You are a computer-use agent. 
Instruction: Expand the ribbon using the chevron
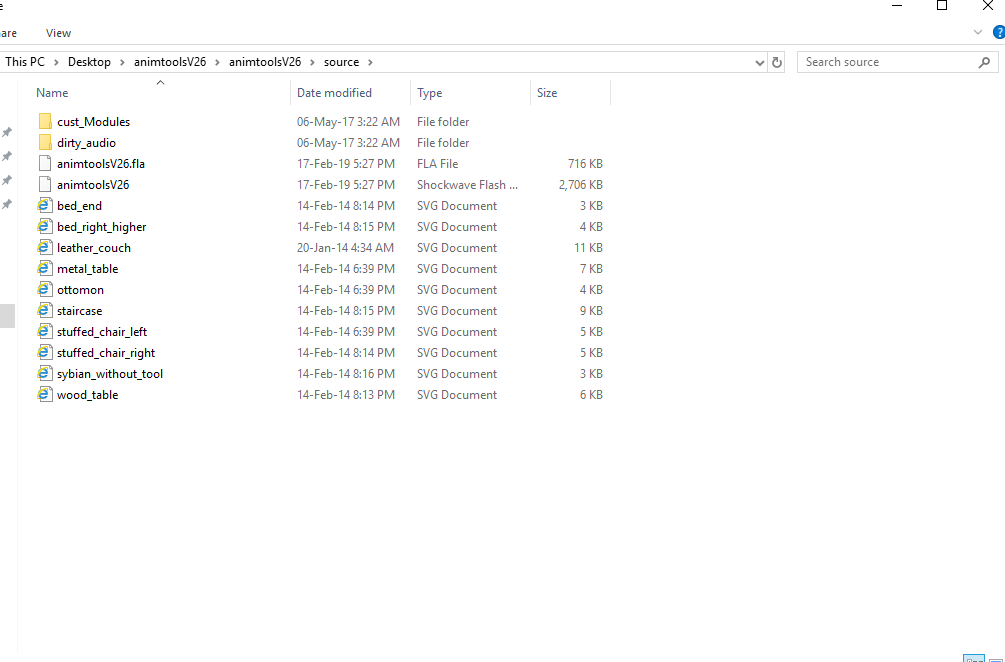[x=979, y=33]
